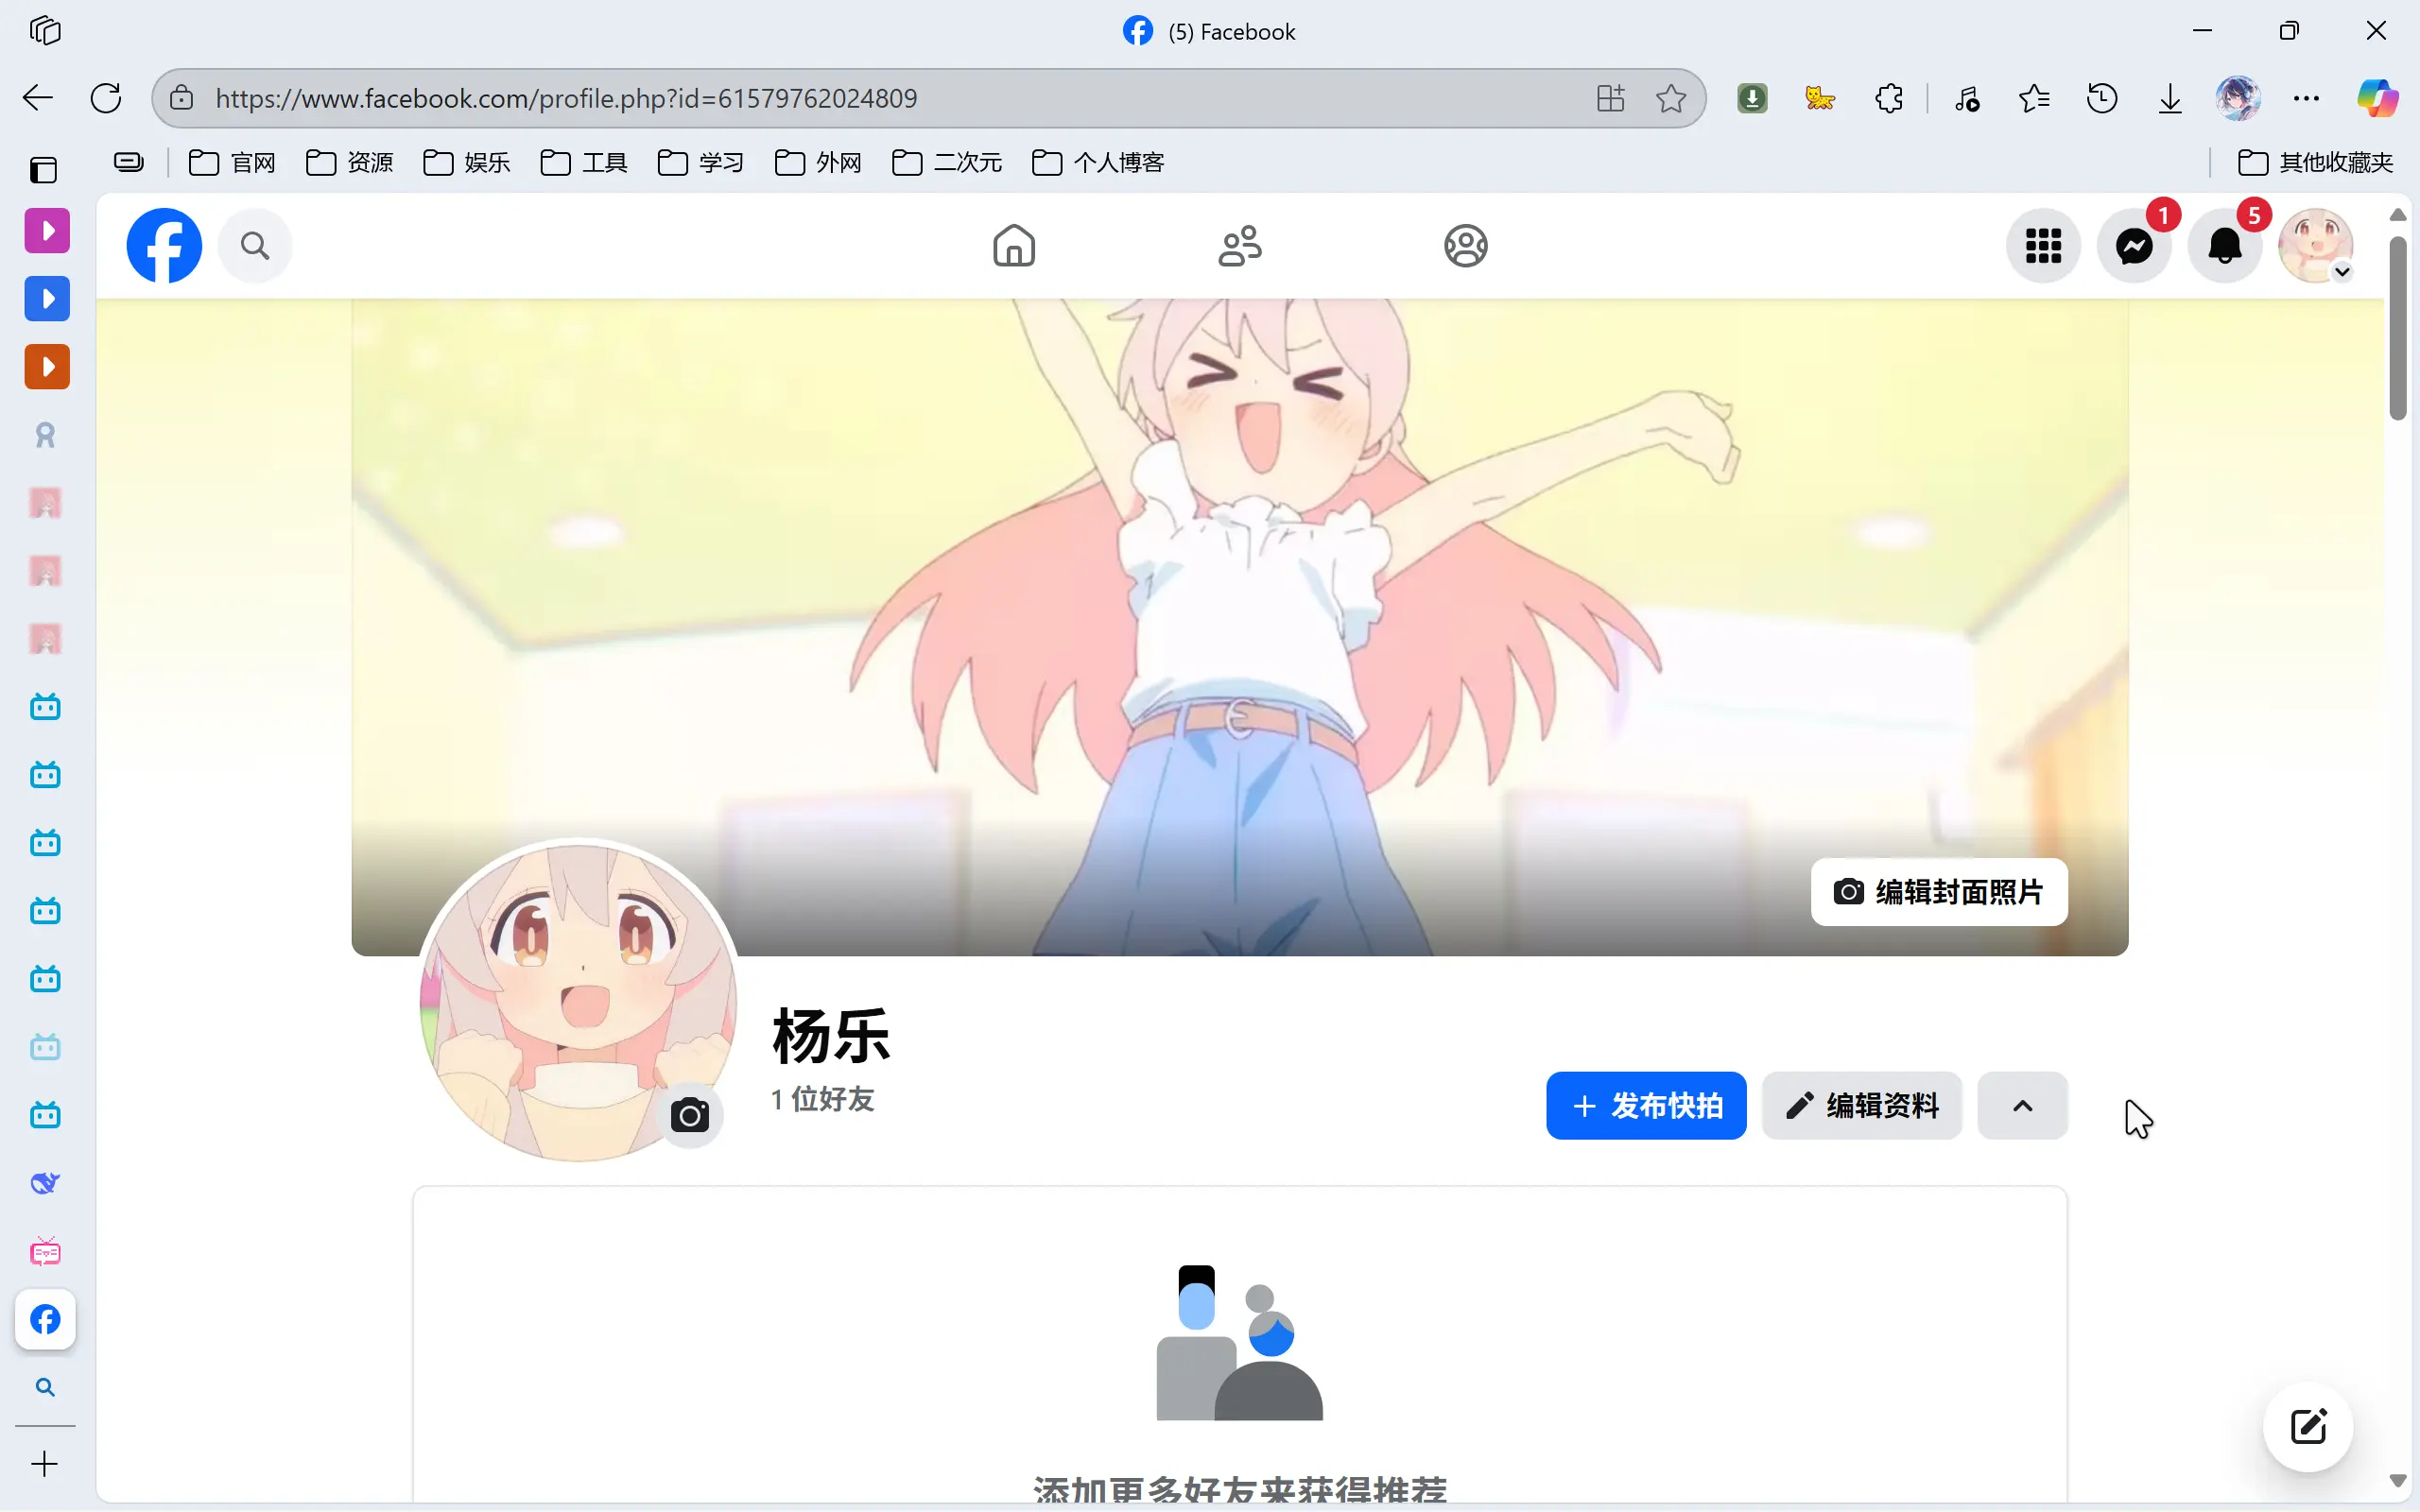Image resolution: width=2420 pixels, height=1512 pixels.
Task: Click the 编辑封面照片 button
Action: pyautogui.click(x=1938, y=891)
